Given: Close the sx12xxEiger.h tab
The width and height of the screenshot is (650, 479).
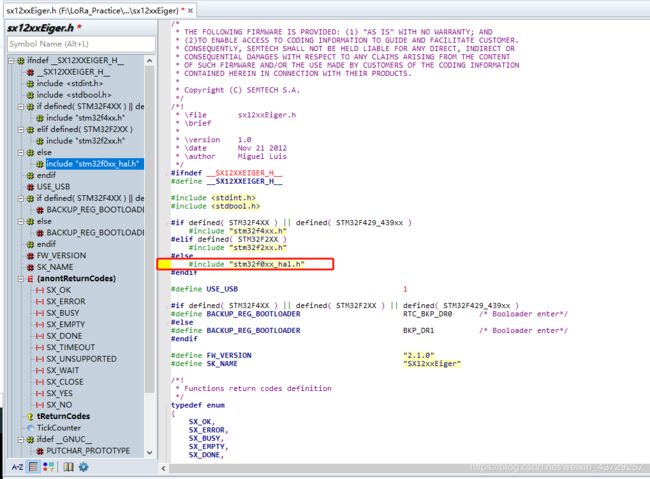Looking at the screenshot, I should [190, 11].
